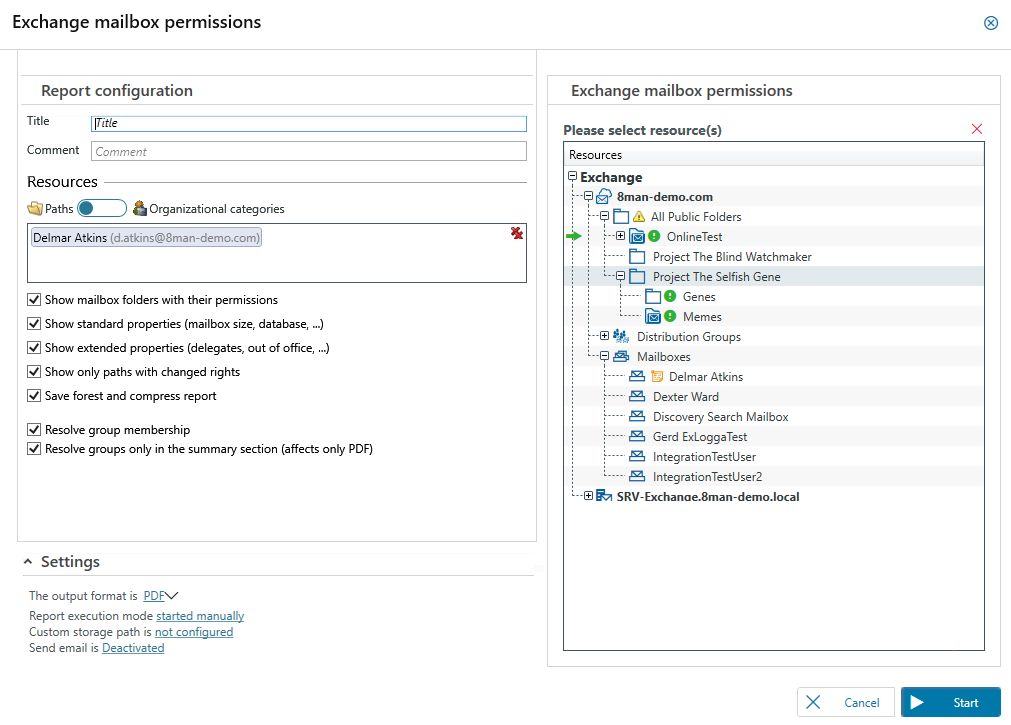This screenshot has height=725, width=1011.
Task: Click the warning icon beside All Public Folders
Action: (x=639, y=217)
